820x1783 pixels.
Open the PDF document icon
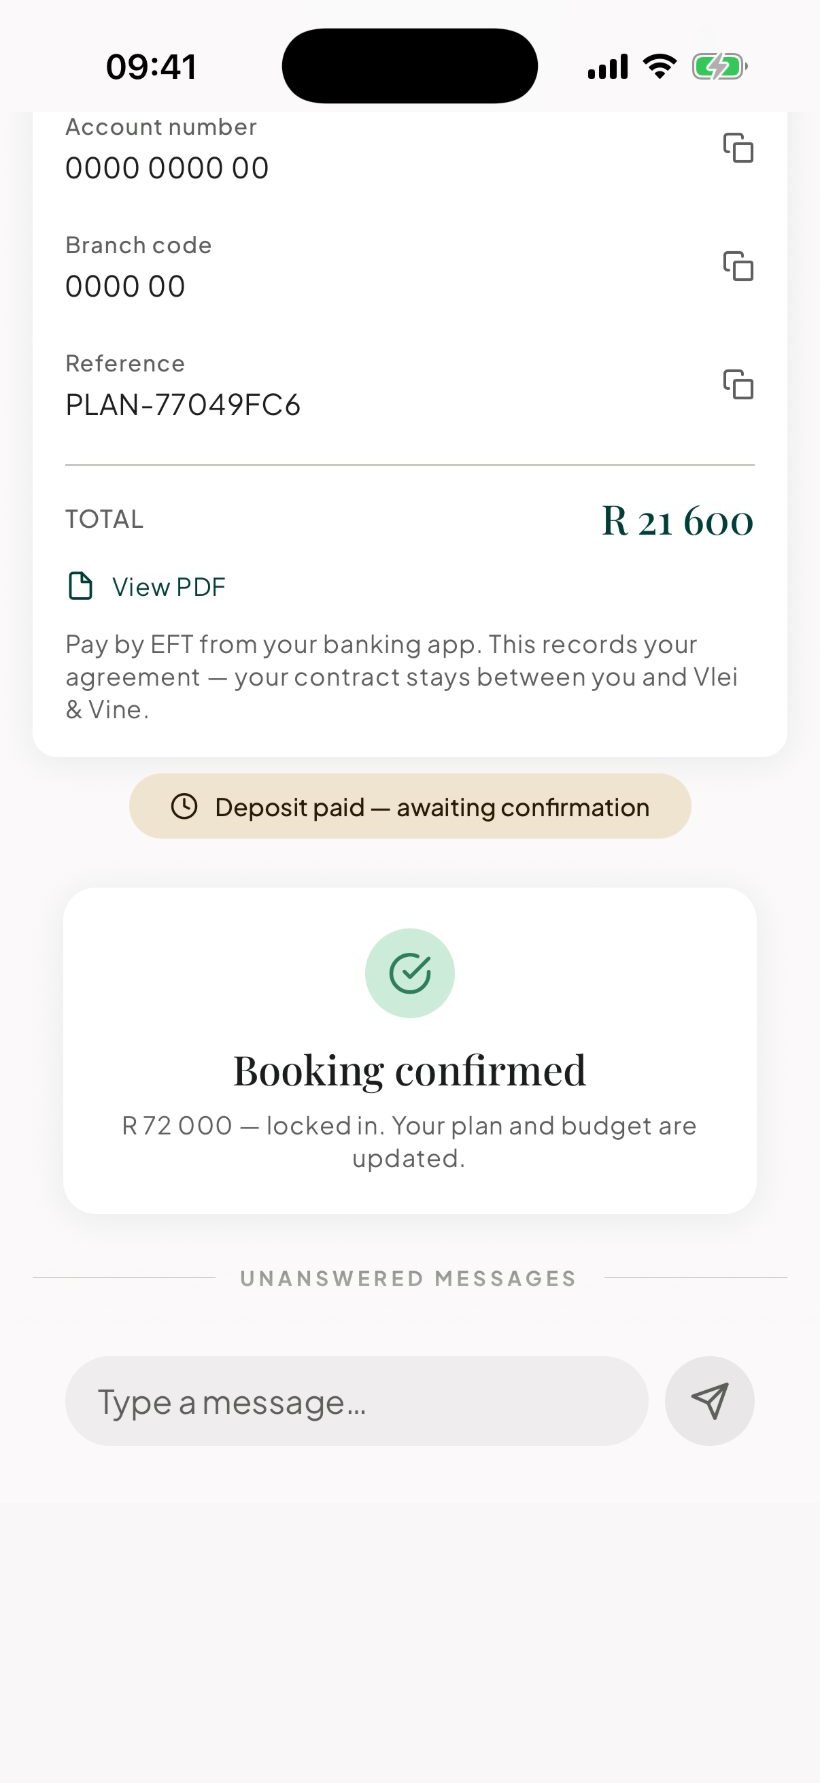[x=80, y=586]
